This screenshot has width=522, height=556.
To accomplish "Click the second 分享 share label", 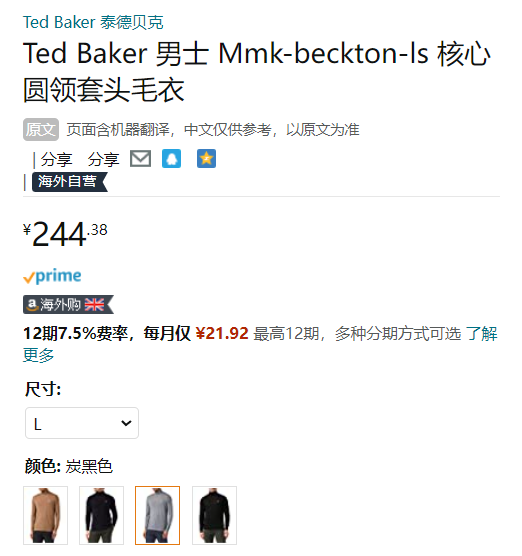I will pyautogui.click(x=103, y=159).
